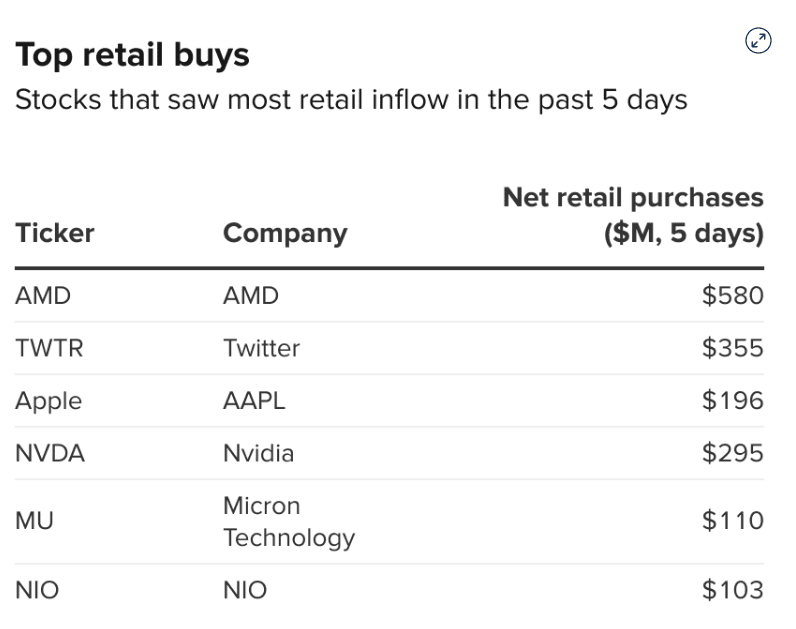The image size is (796, 629).
Task: Click the Micron Technology company name
Action: point(289,521)
